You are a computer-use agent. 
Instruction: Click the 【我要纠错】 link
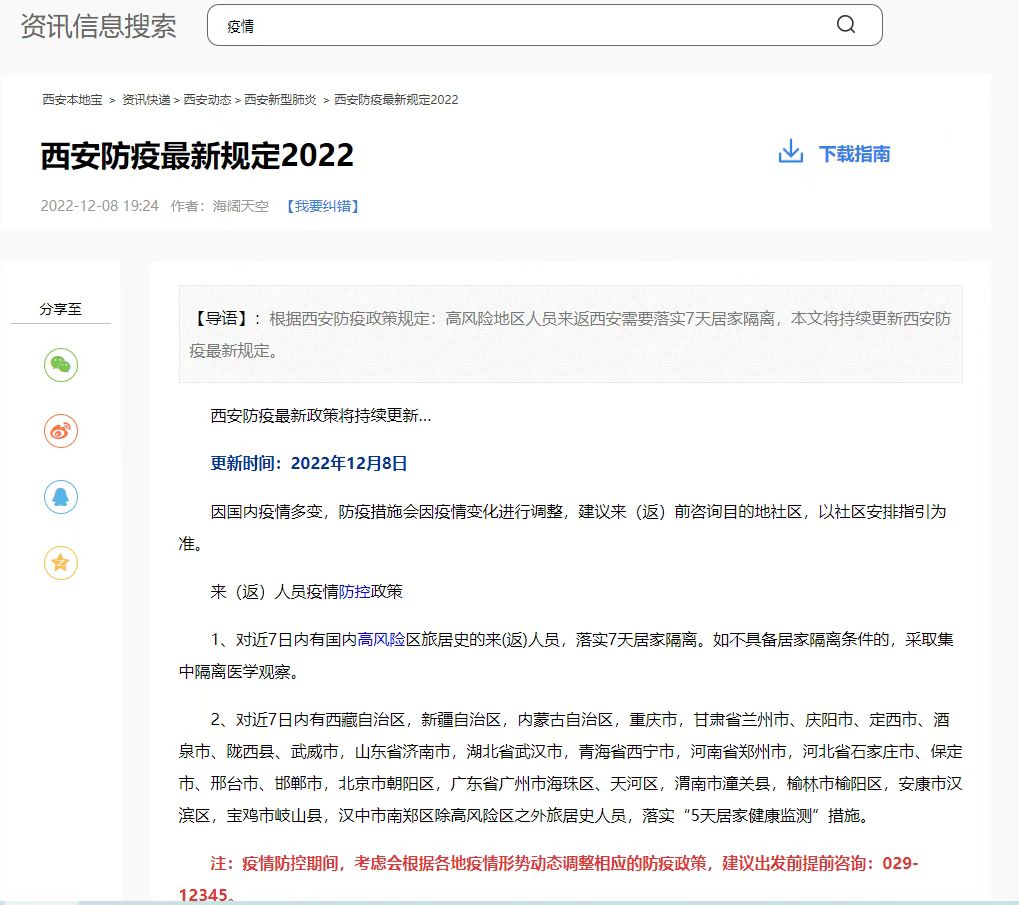pyautogui.click(x=323, y=206)
